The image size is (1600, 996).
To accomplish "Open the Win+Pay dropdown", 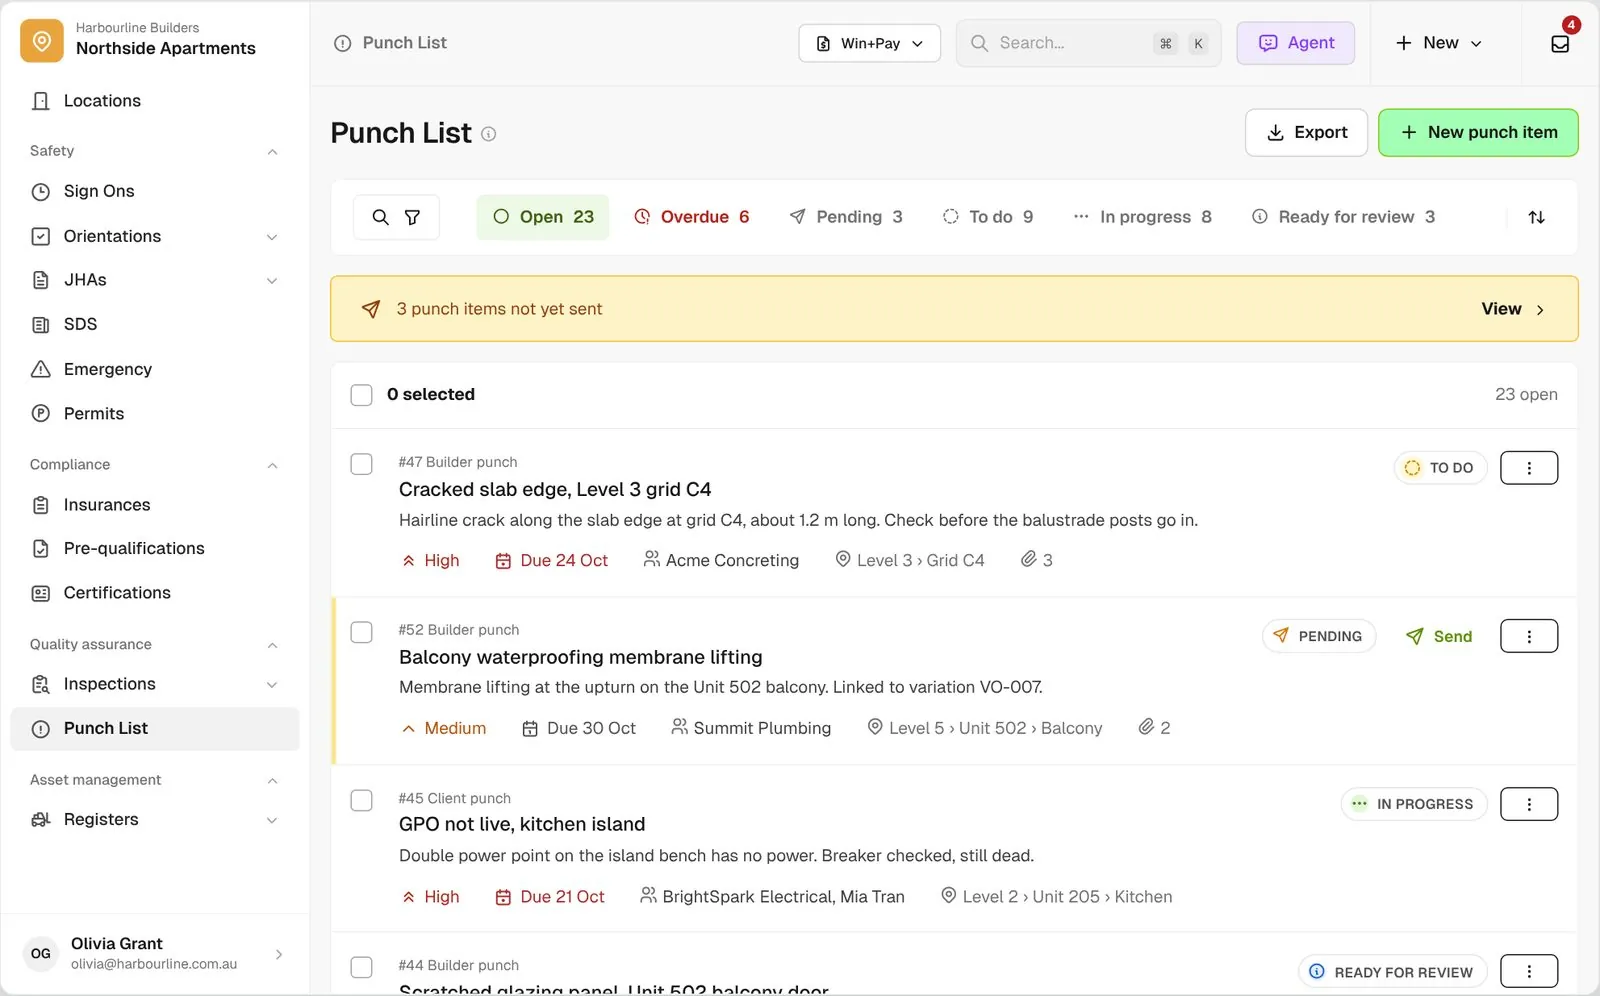I will pyautogui.click(x=869, y=43).
